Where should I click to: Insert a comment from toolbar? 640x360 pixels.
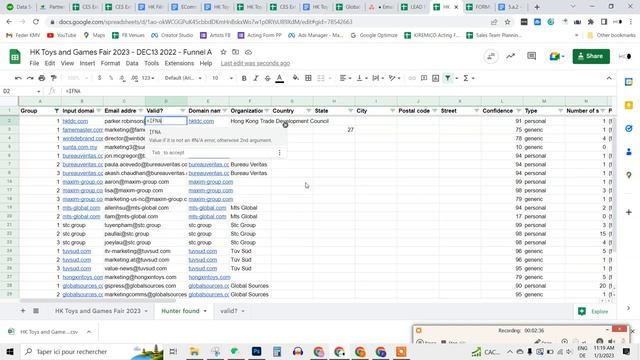tap(424, 78)
